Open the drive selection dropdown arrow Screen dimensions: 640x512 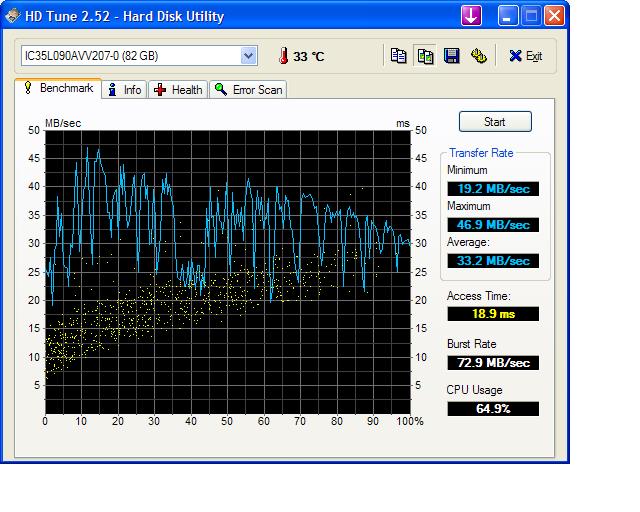point(249,56)
